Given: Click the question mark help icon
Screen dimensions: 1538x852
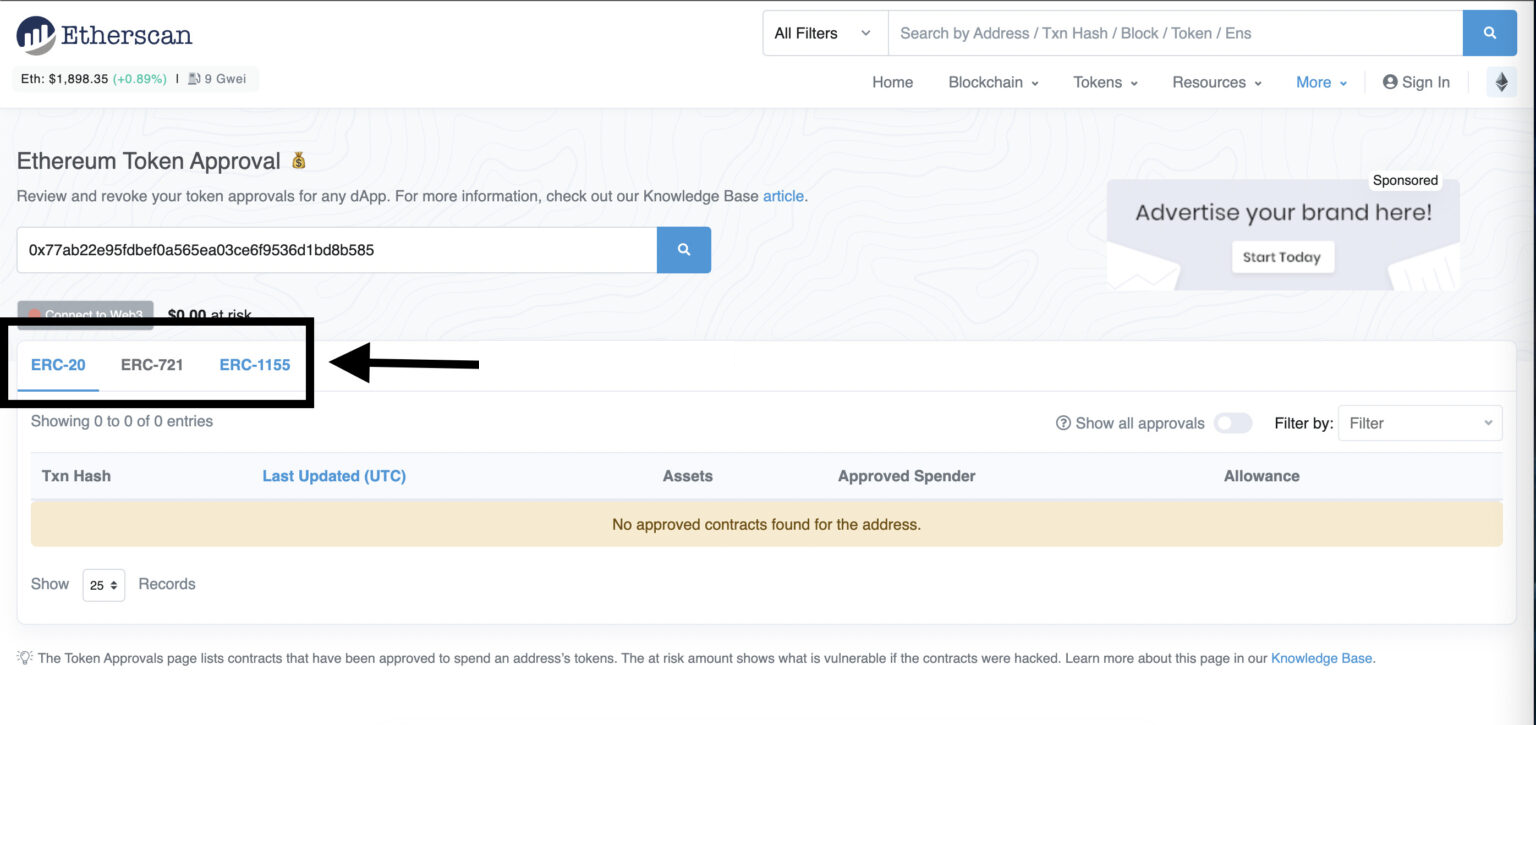Looking at the screenshot, I should pos(1065,423).
